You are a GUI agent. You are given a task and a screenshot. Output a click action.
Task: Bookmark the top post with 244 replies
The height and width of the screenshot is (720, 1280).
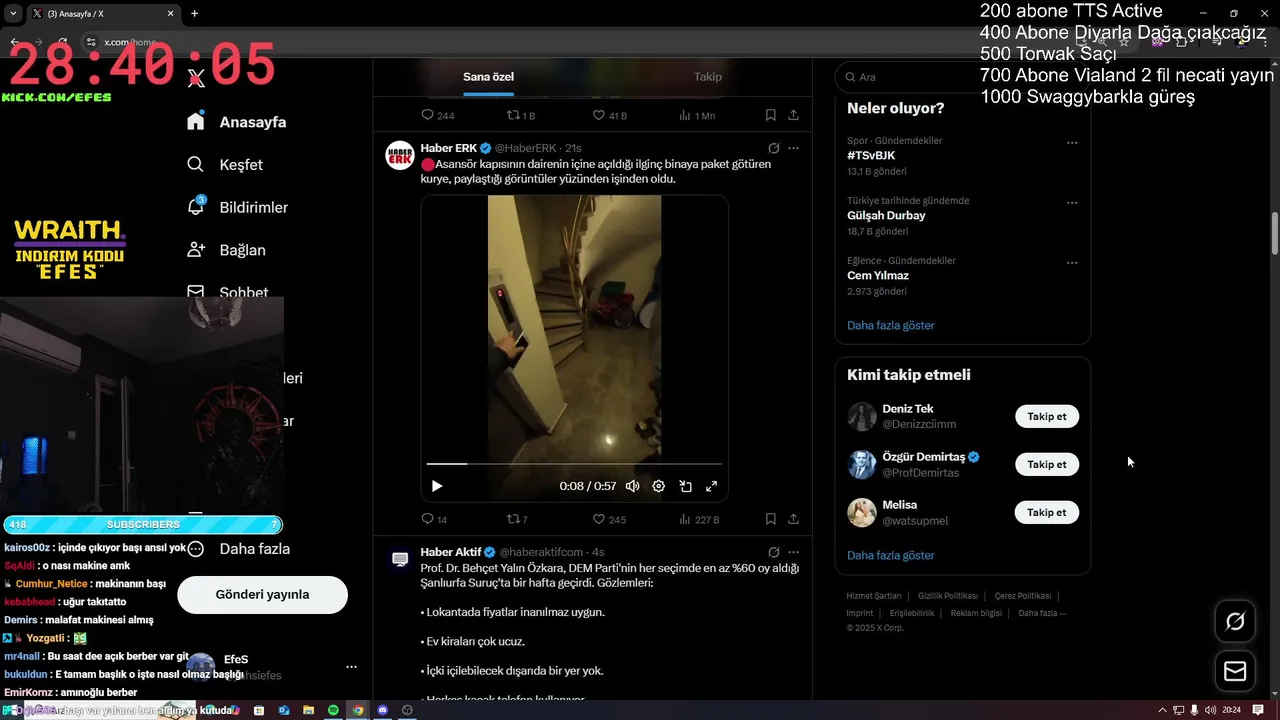coord(770,115)
